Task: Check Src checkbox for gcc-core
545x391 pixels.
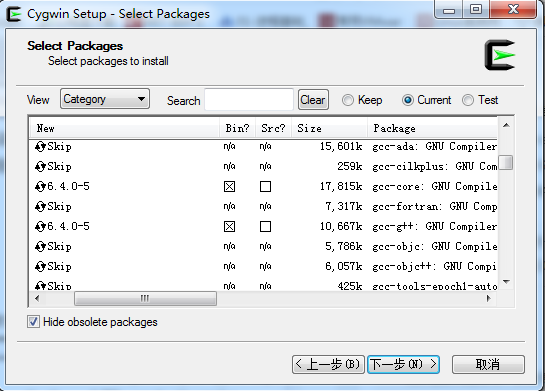Action: point(265,187)
